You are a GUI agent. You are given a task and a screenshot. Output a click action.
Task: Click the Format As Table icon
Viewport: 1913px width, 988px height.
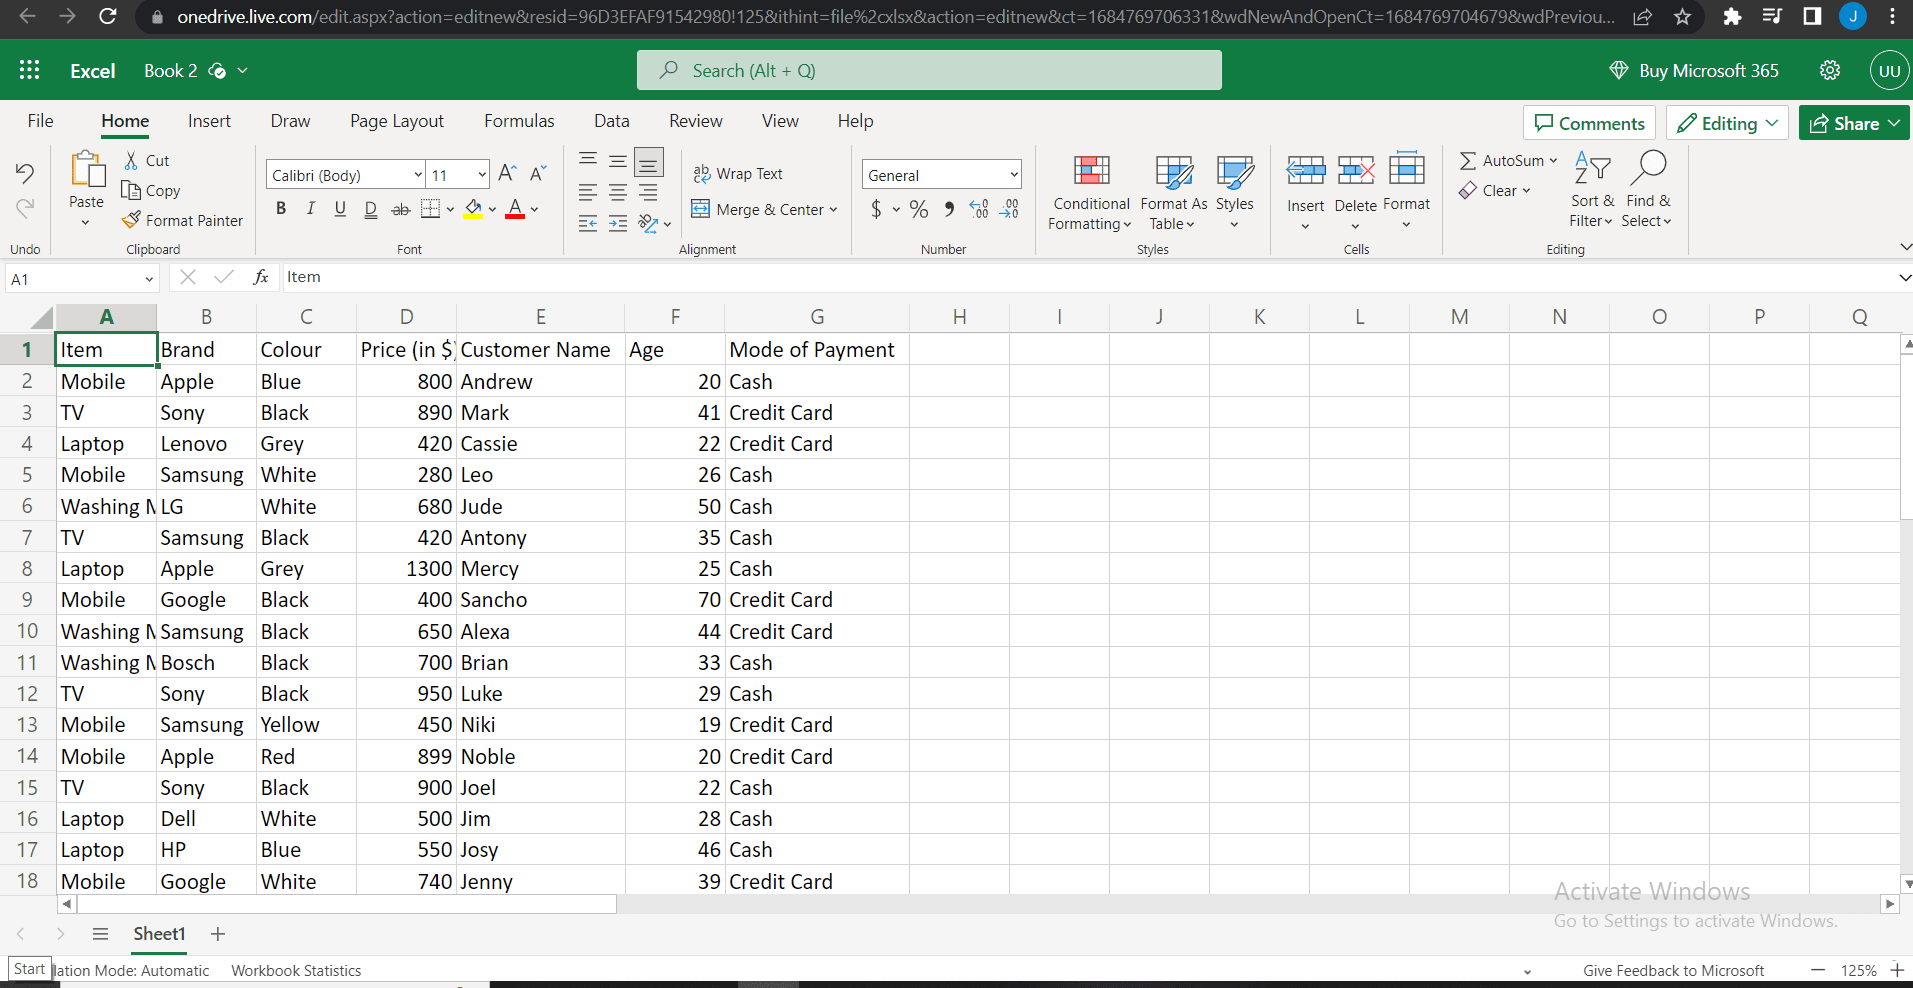tap(1172, 171)
